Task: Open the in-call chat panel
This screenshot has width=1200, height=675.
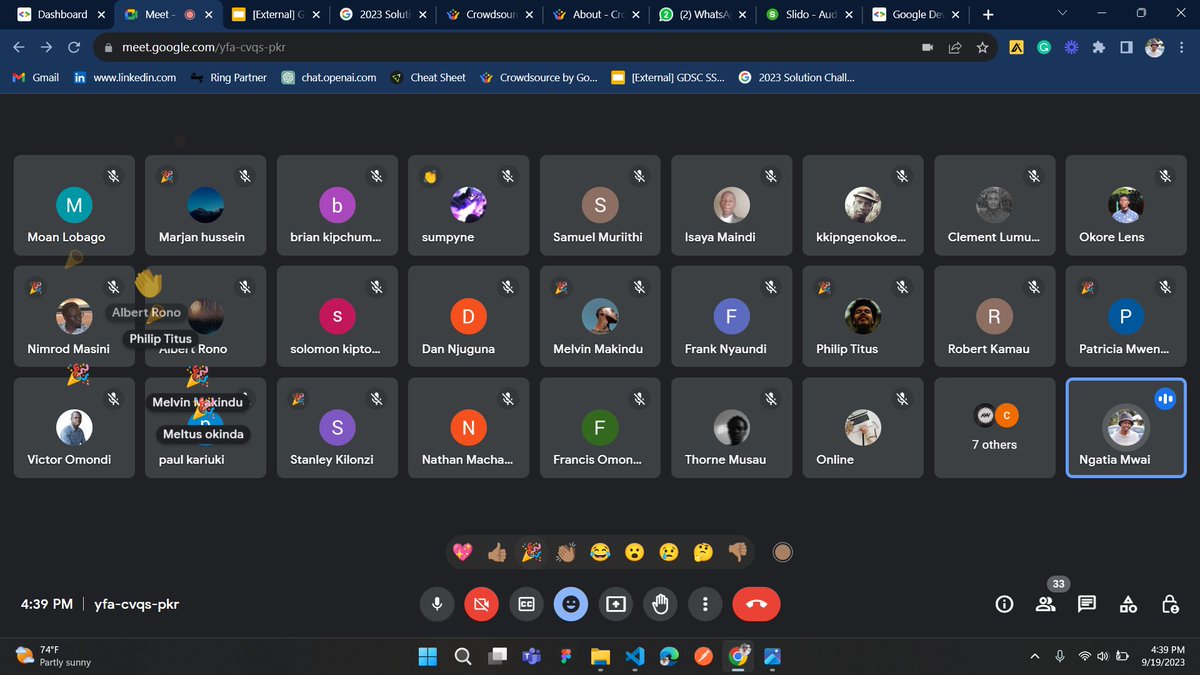Action: pos(1087,604)
